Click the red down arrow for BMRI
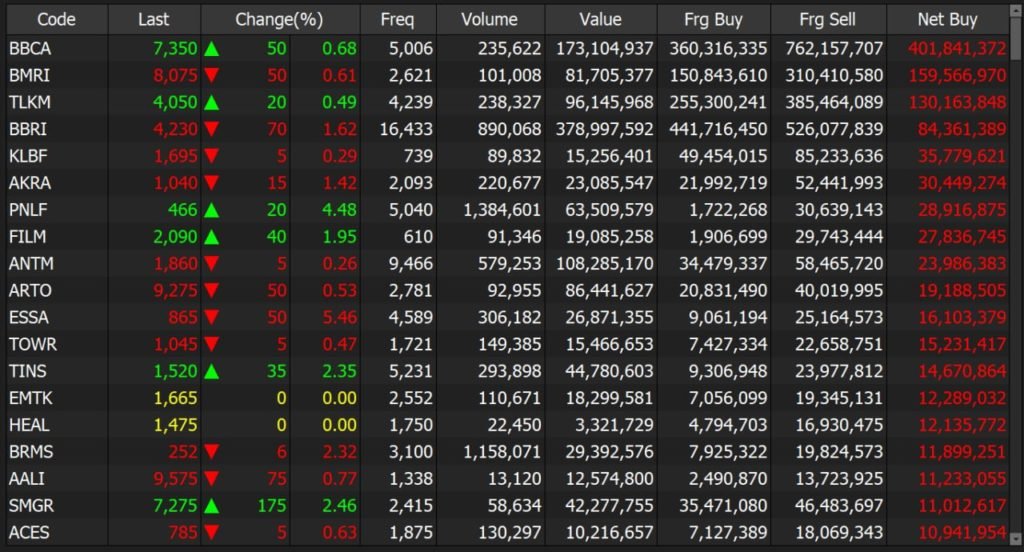 (x=212, y=76)
